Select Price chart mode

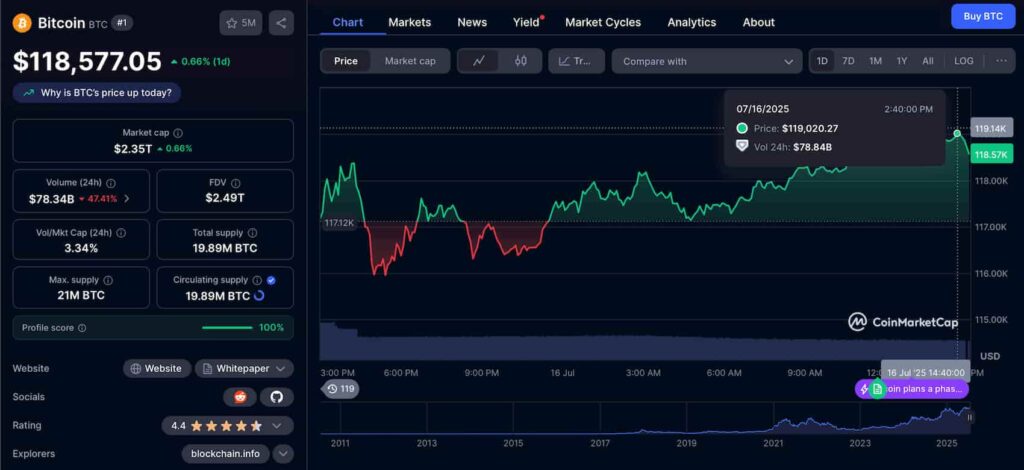click(x=346, y=61)
